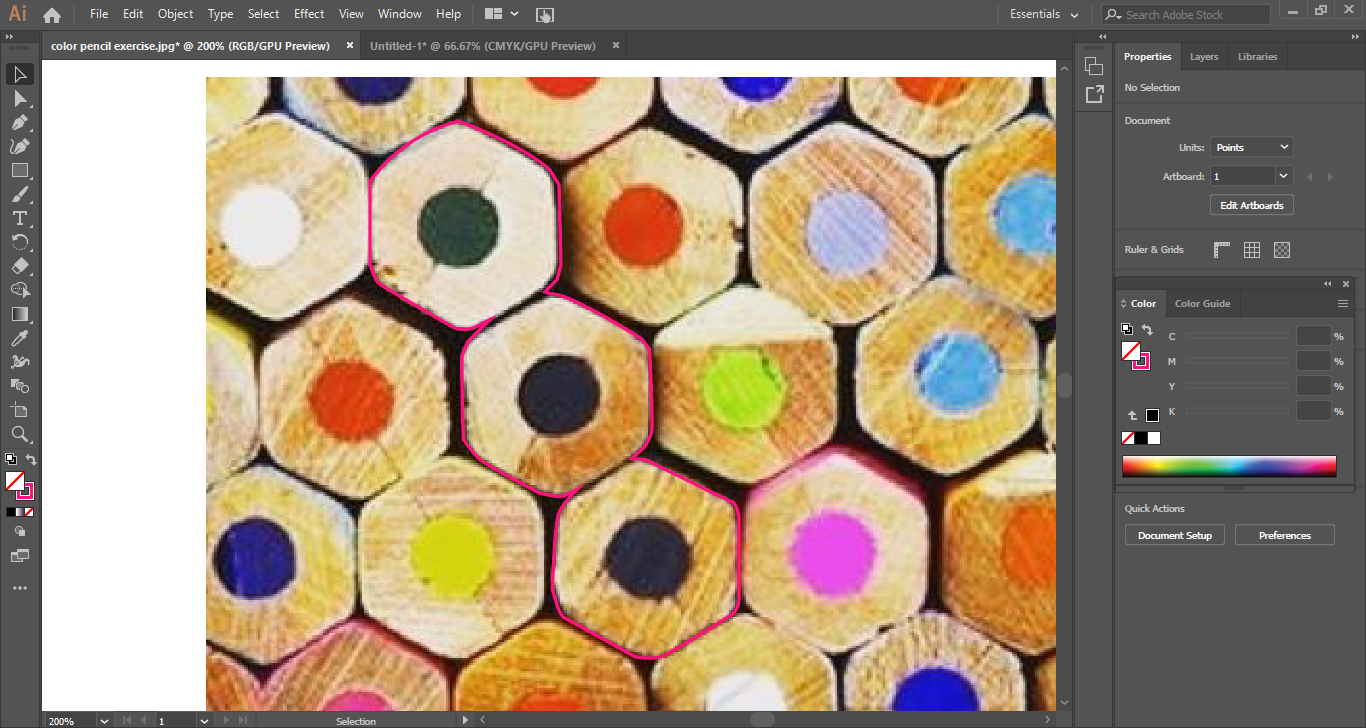Image resolution: width=1366 pixels, height=728 pixels.
Task: Click the Black (K) percentage field
Action: [x=1314, y=411]
